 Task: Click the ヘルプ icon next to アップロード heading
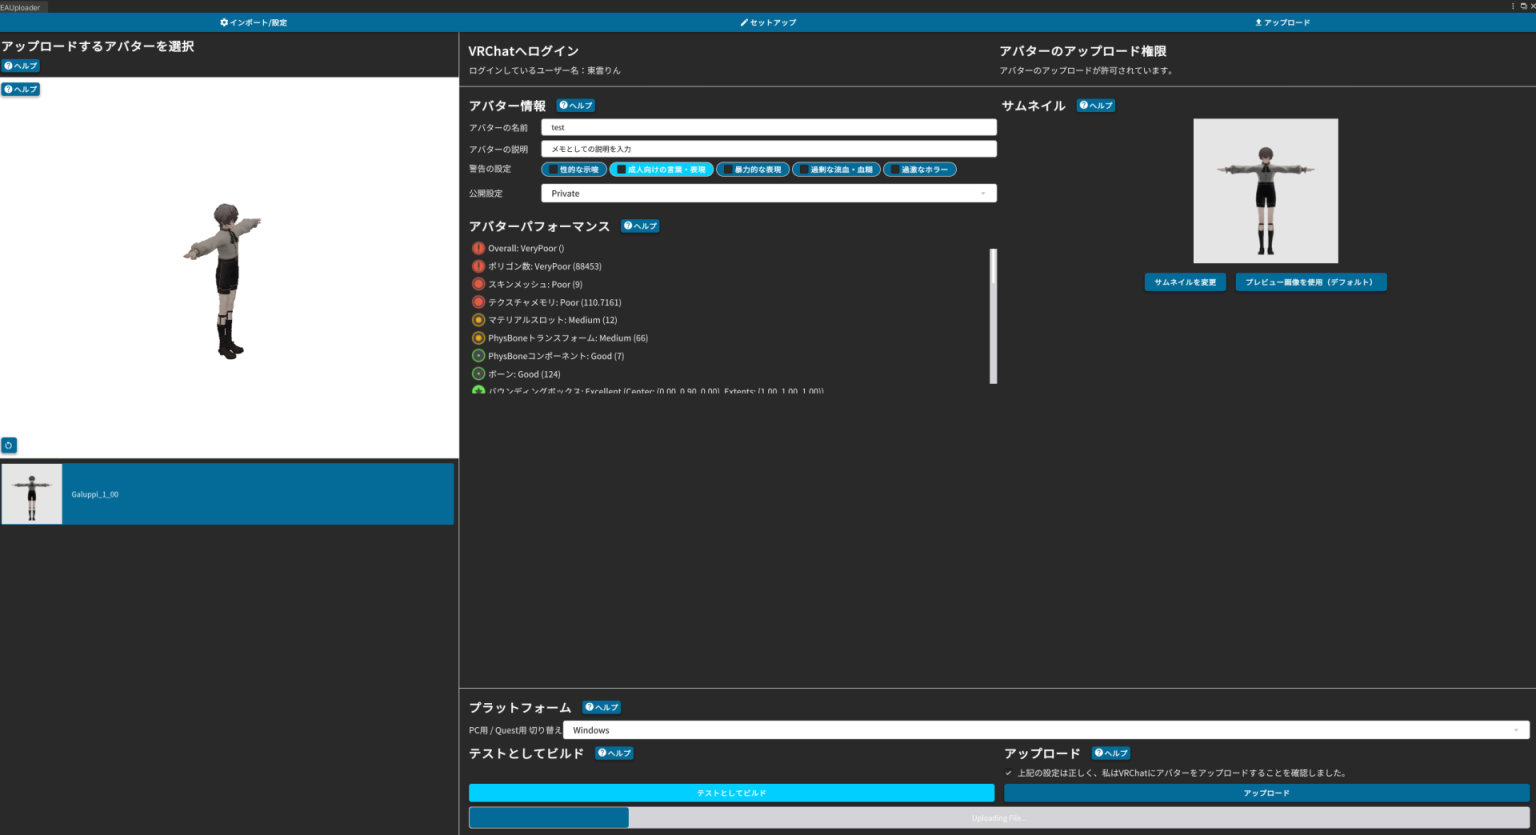1110,753
